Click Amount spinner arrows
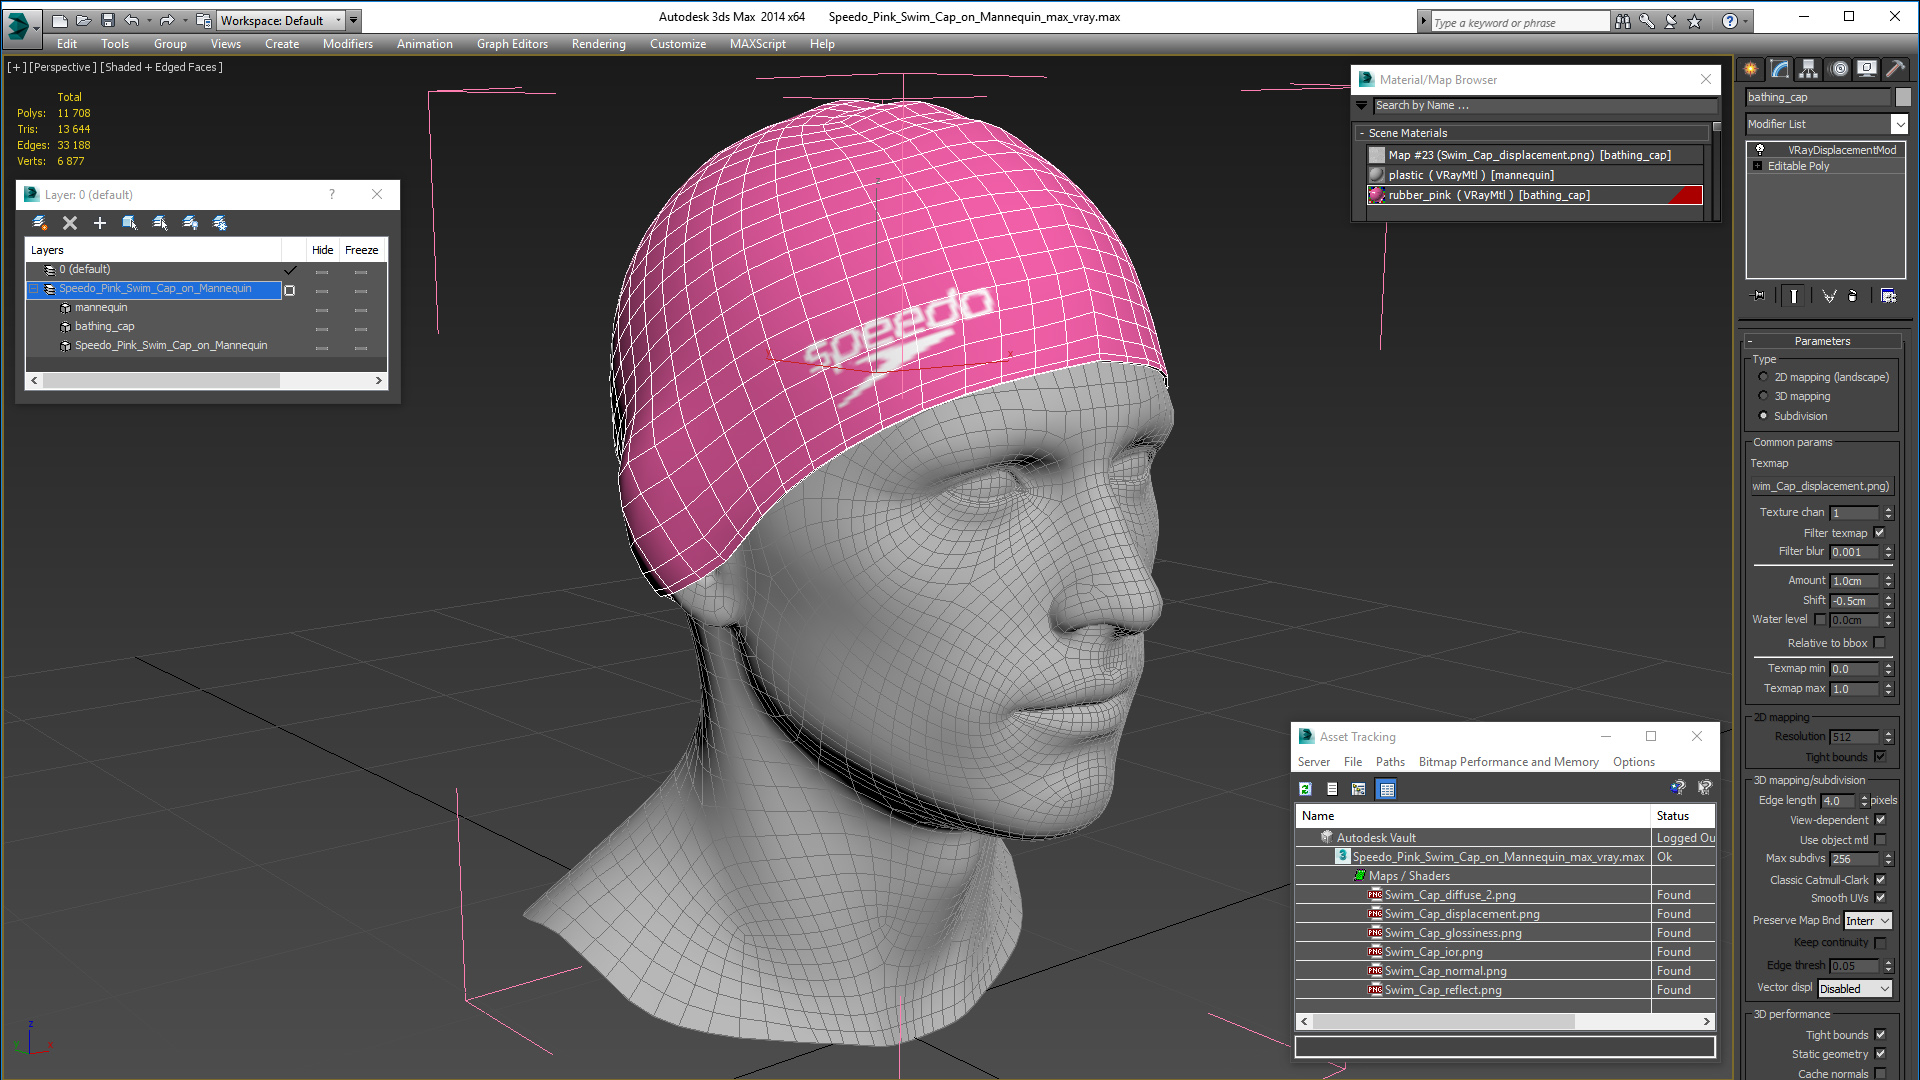 pyautogui.click(x=1888, y=581)
